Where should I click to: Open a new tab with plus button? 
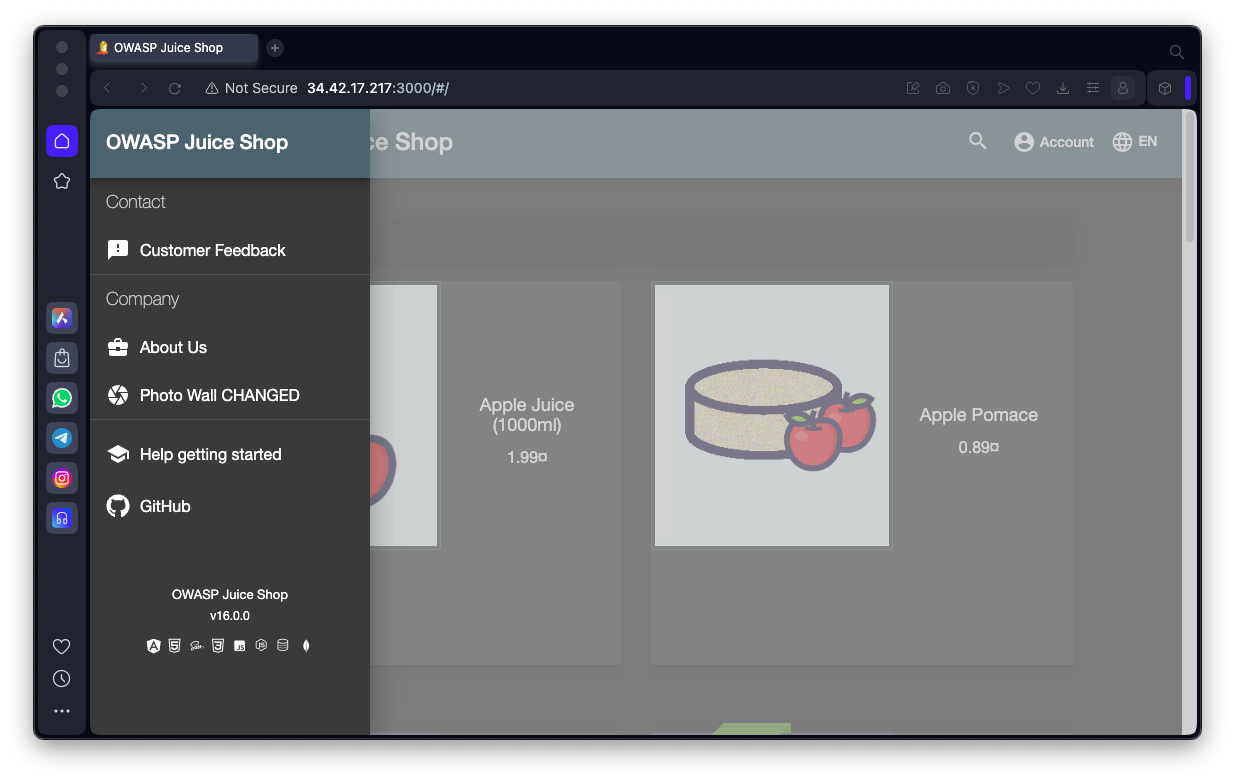coord(275,48)
